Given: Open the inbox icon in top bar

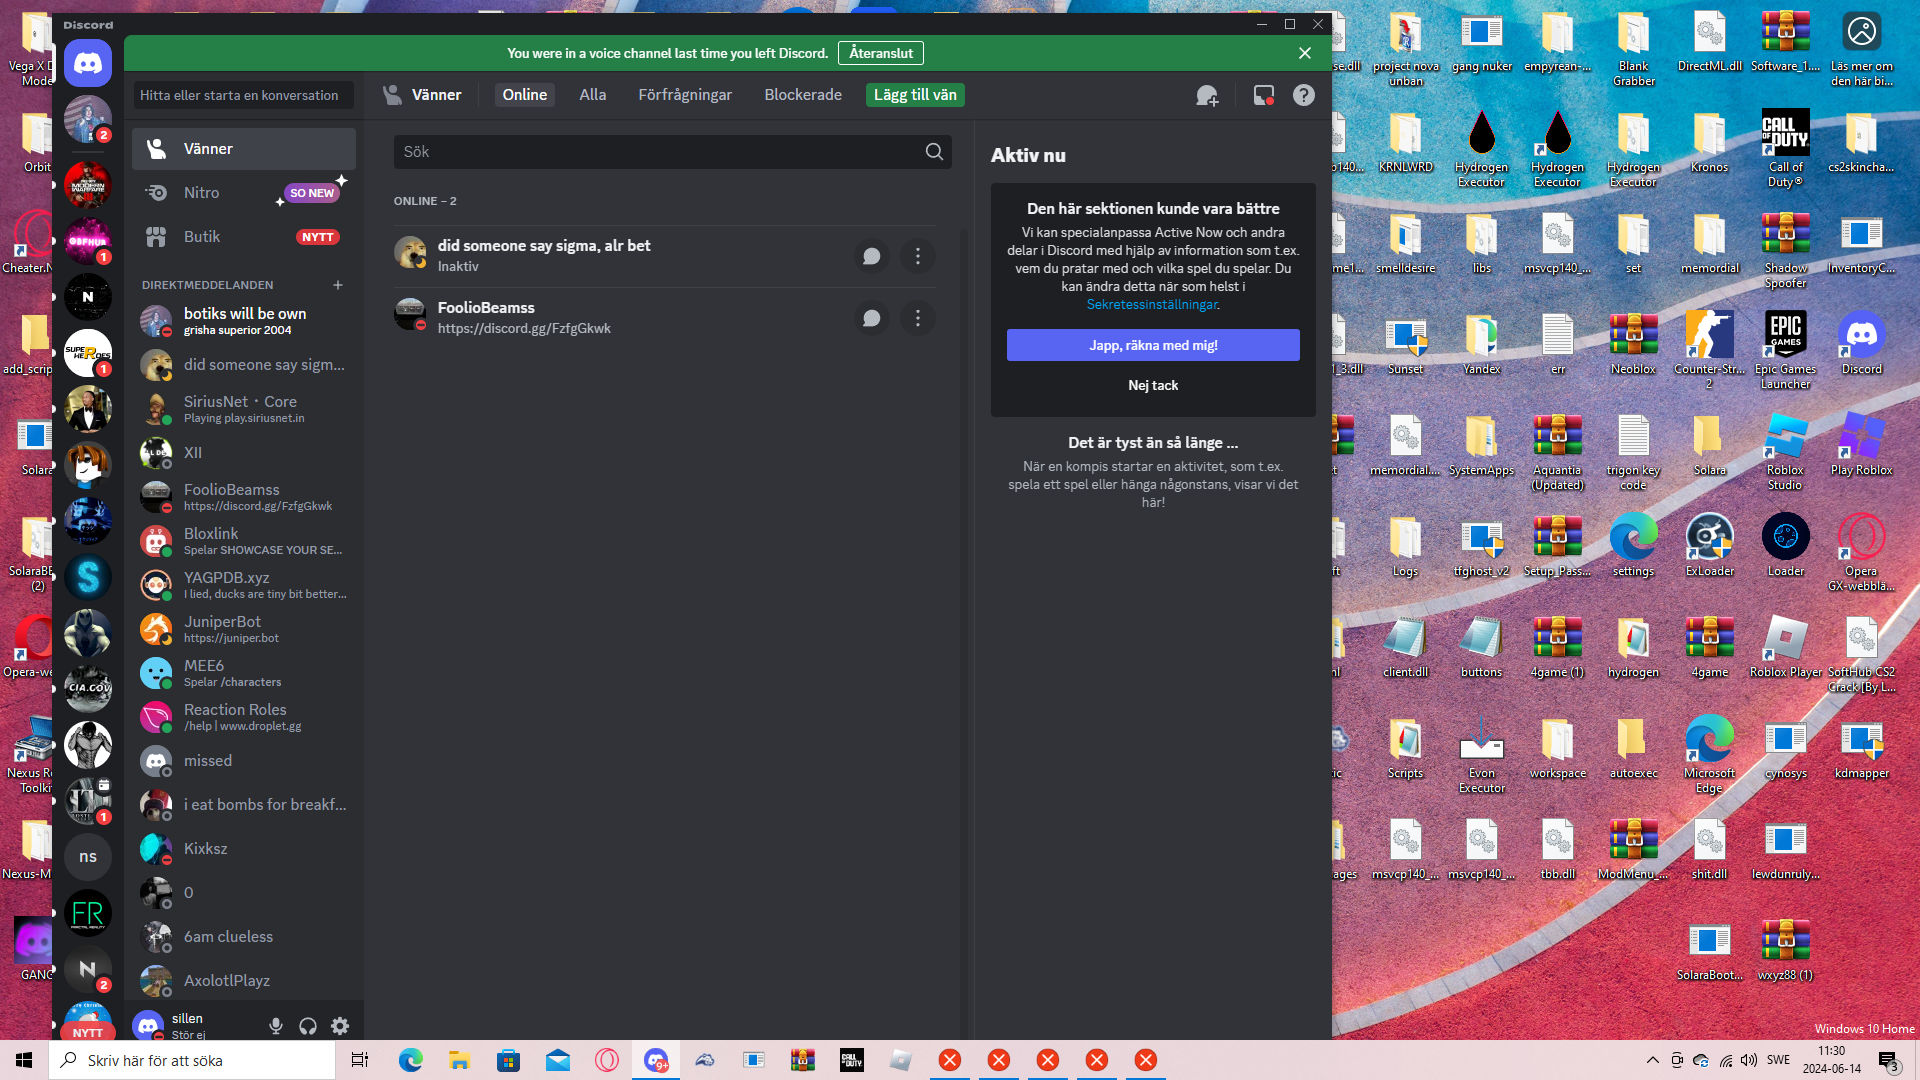Looking at the screenshot, I should 1263,95.
